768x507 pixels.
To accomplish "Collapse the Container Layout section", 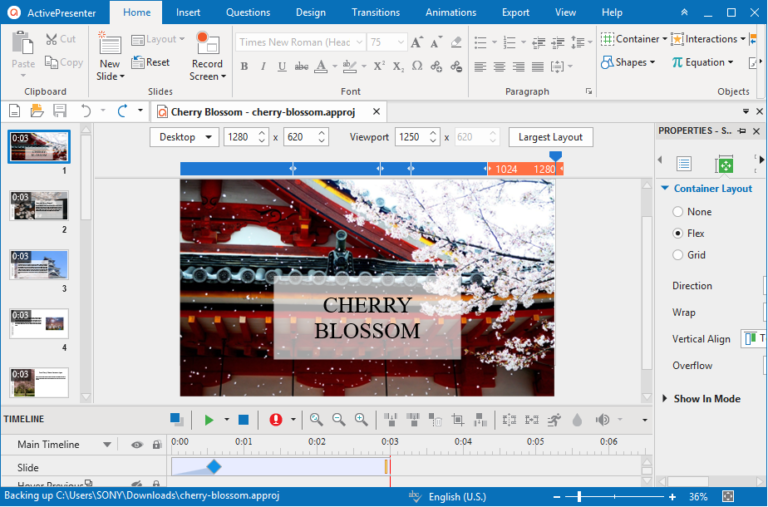I will 665,188.
